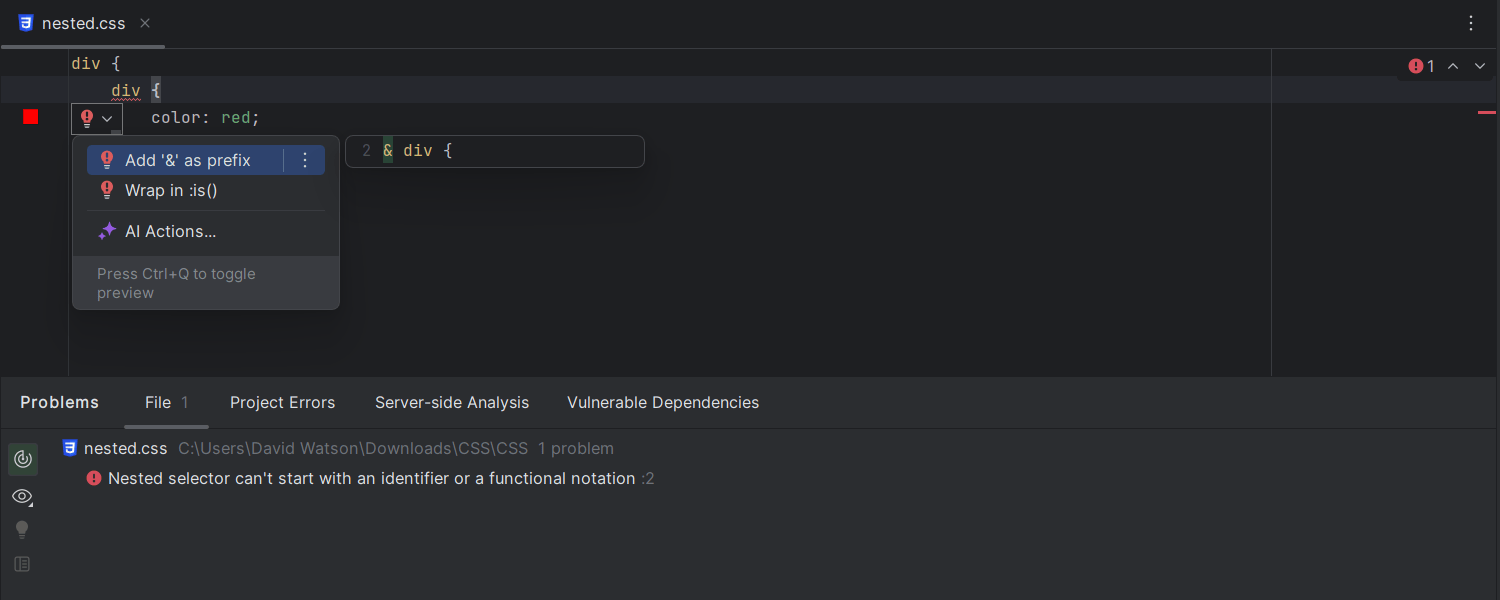Click the red color swatch in gutter

click(31, 117)
